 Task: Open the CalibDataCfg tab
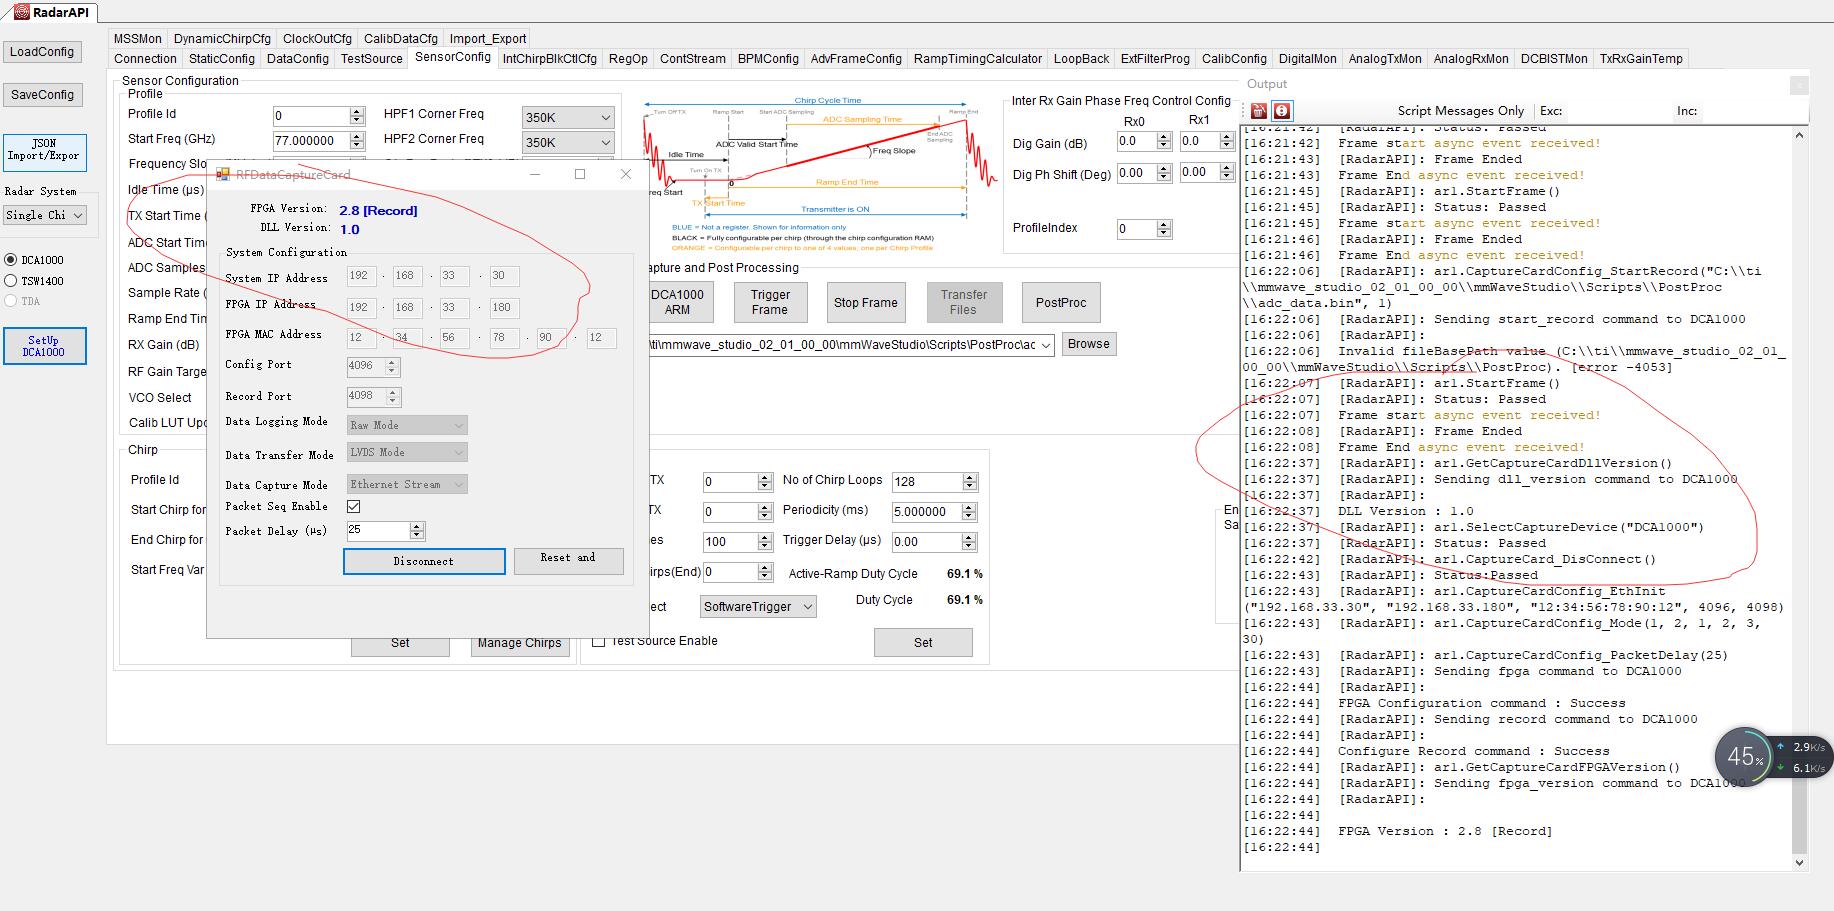pyautogui.click(x=400, y=39)
